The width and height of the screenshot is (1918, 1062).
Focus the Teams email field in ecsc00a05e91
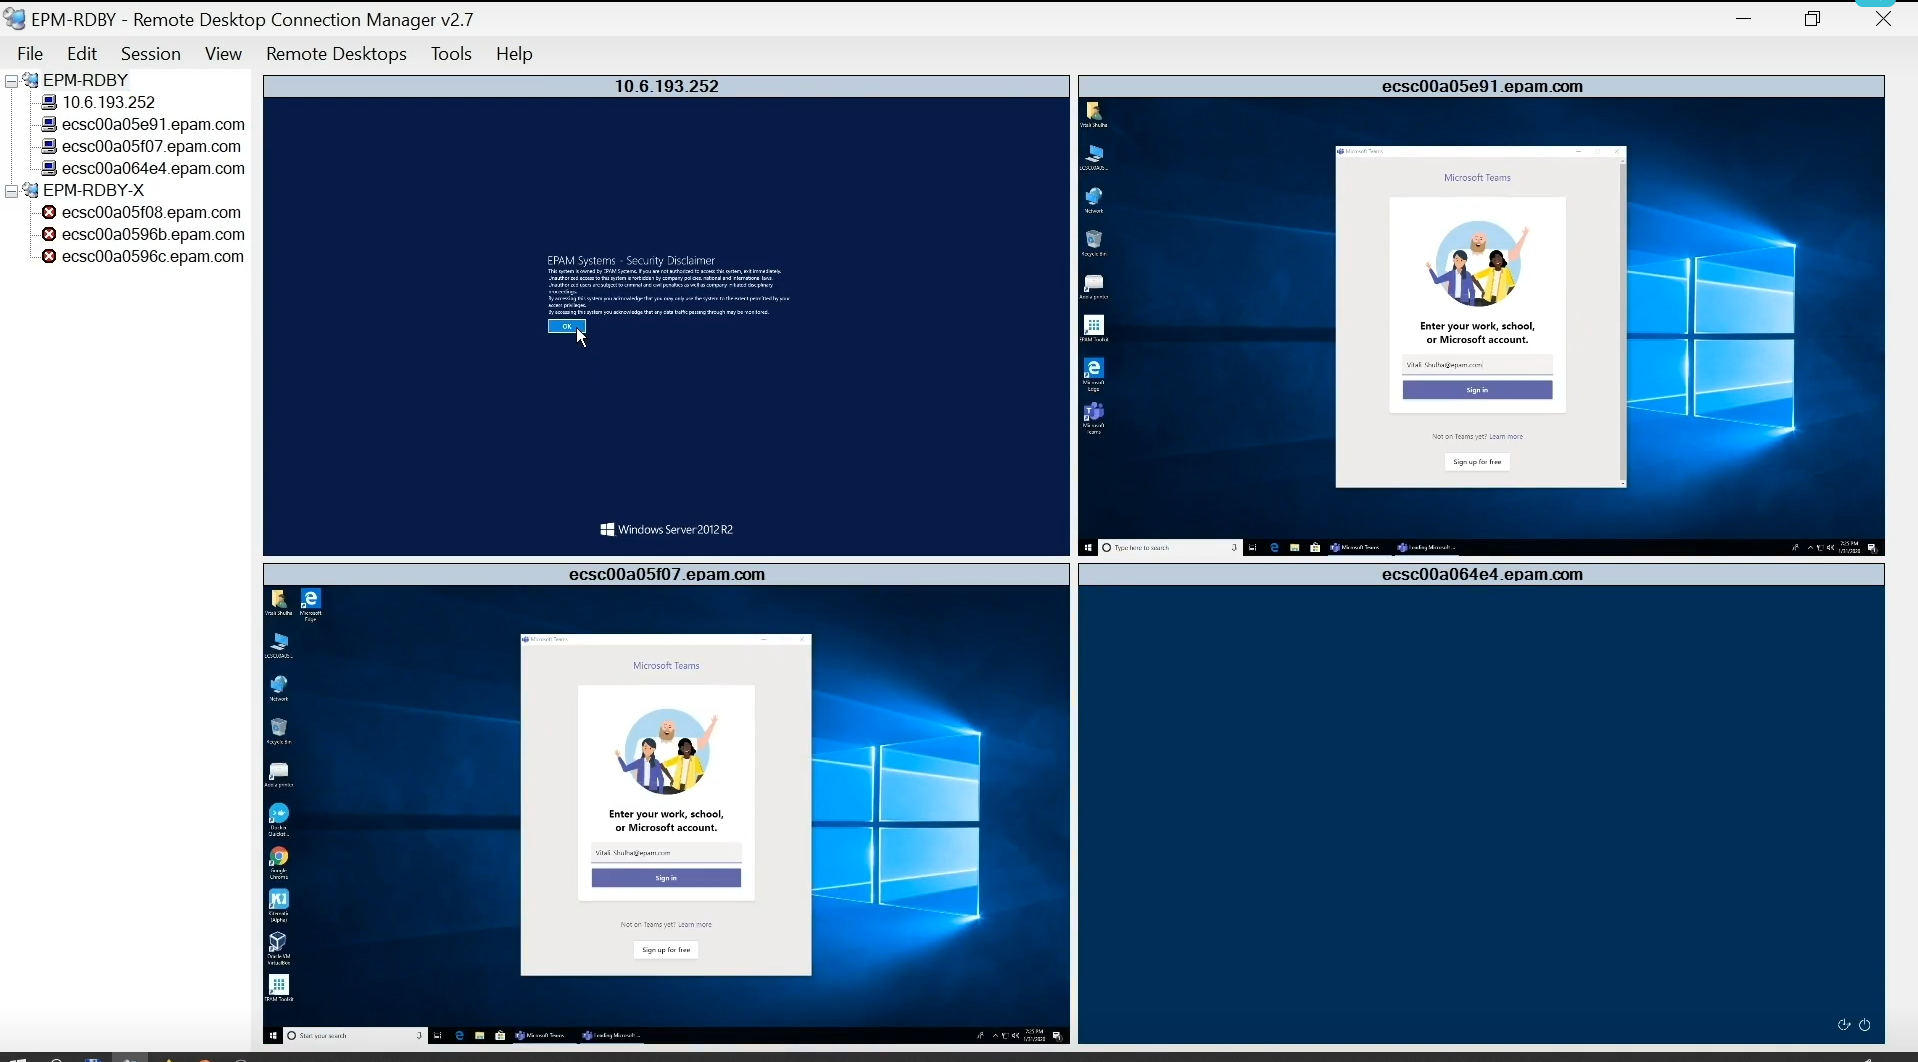(x=1477, y=365)
